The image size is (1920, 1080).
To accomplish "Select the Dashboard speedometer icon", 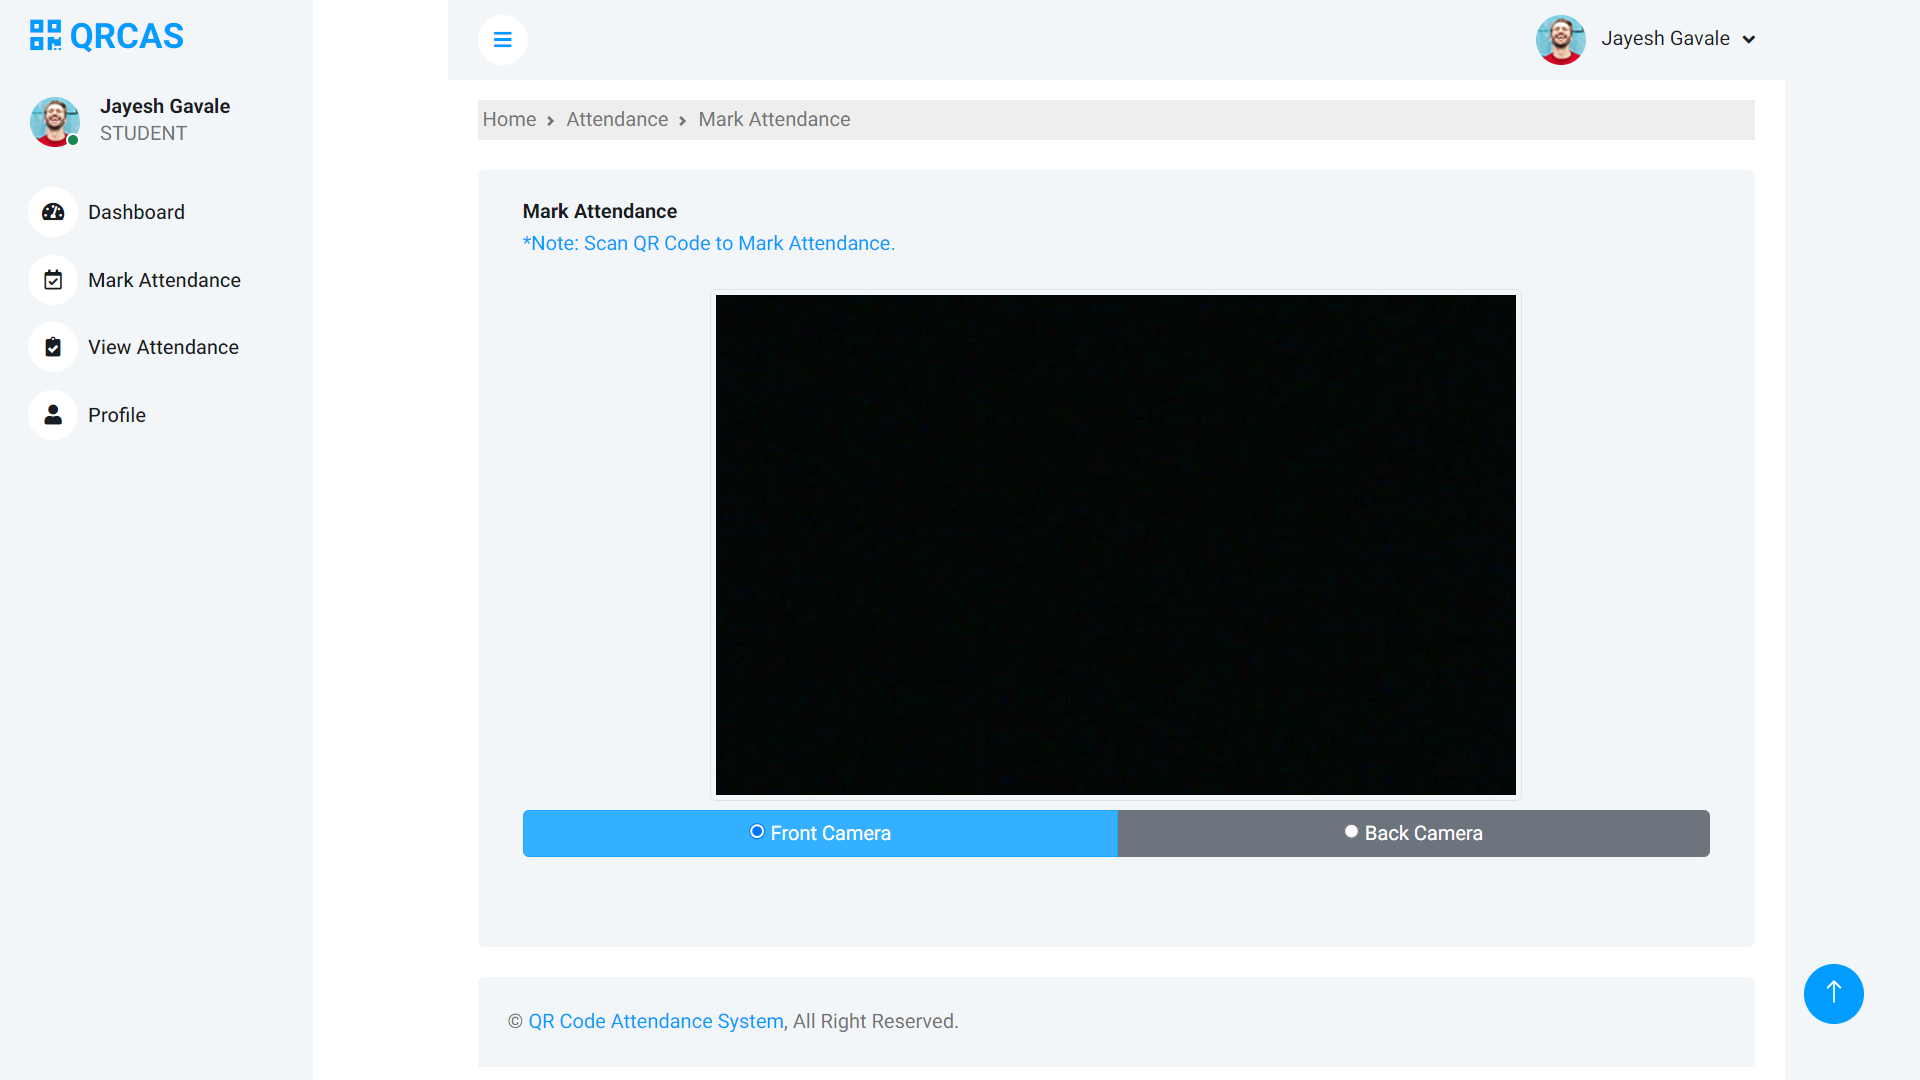I will coord(52,212).
